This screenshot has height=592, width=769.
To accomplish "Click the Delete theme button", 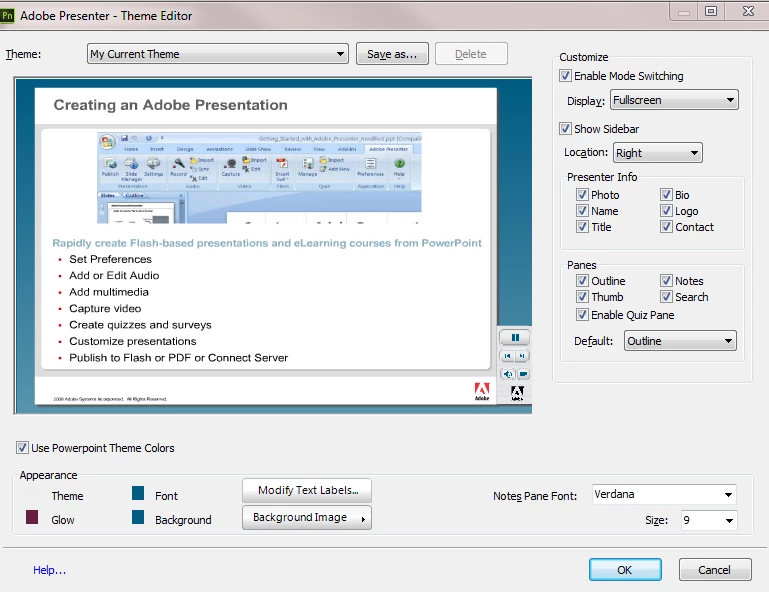I will 471,54.
